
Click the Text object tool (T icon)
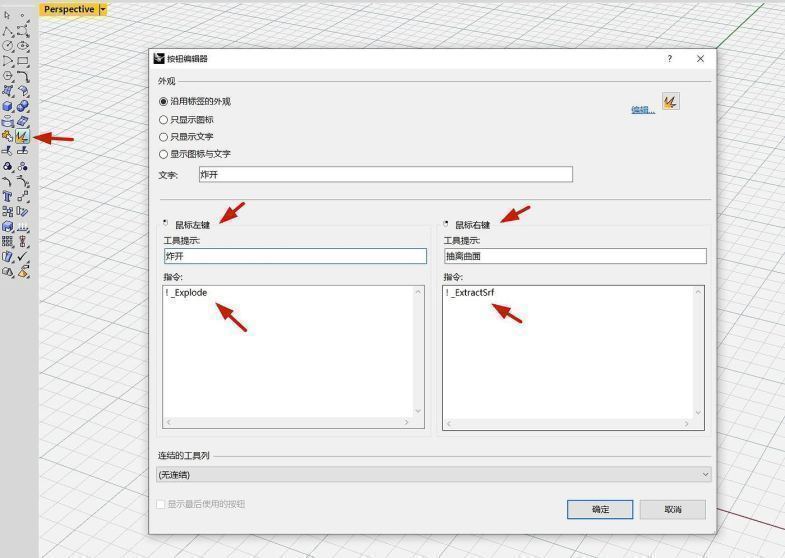click(8, 196)
